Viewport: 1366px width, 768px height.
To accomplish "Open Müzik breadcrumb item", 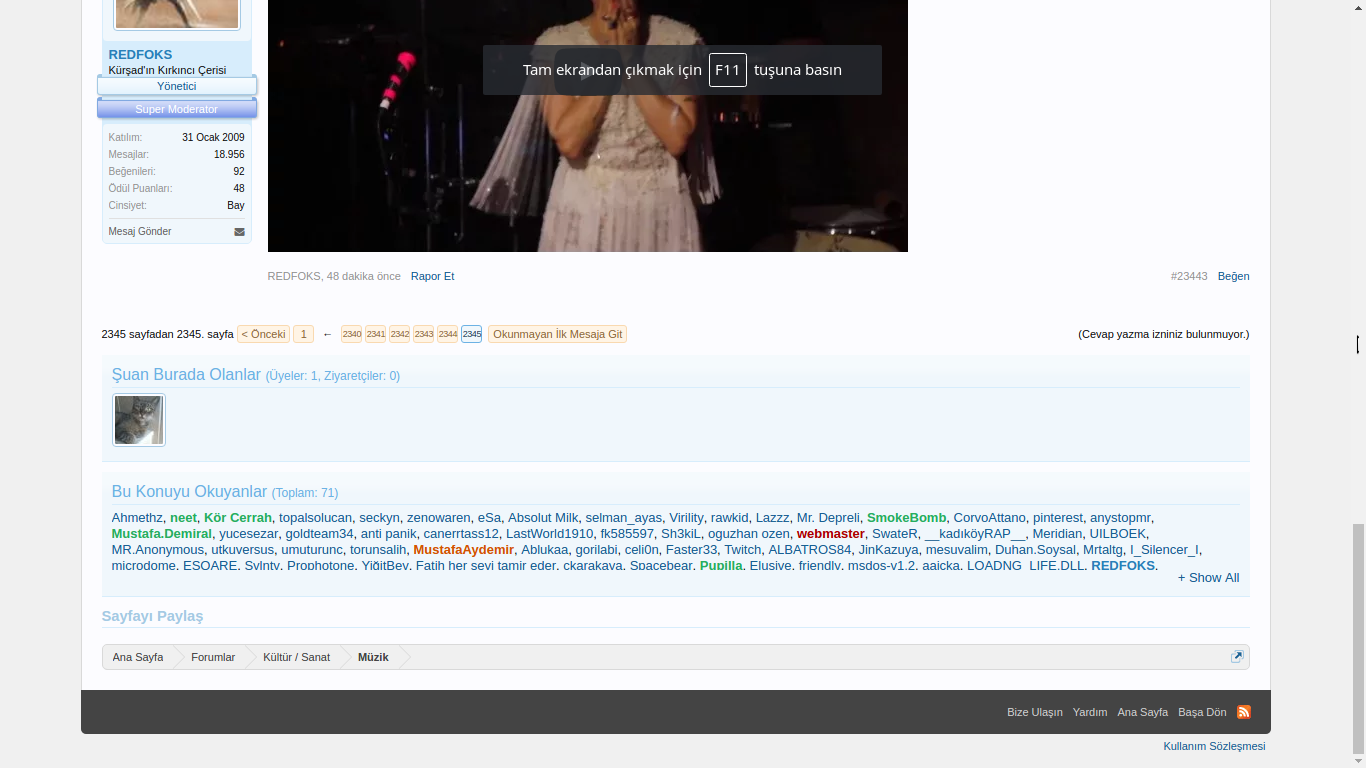I will pyautogui.click(x=373, y=657).
